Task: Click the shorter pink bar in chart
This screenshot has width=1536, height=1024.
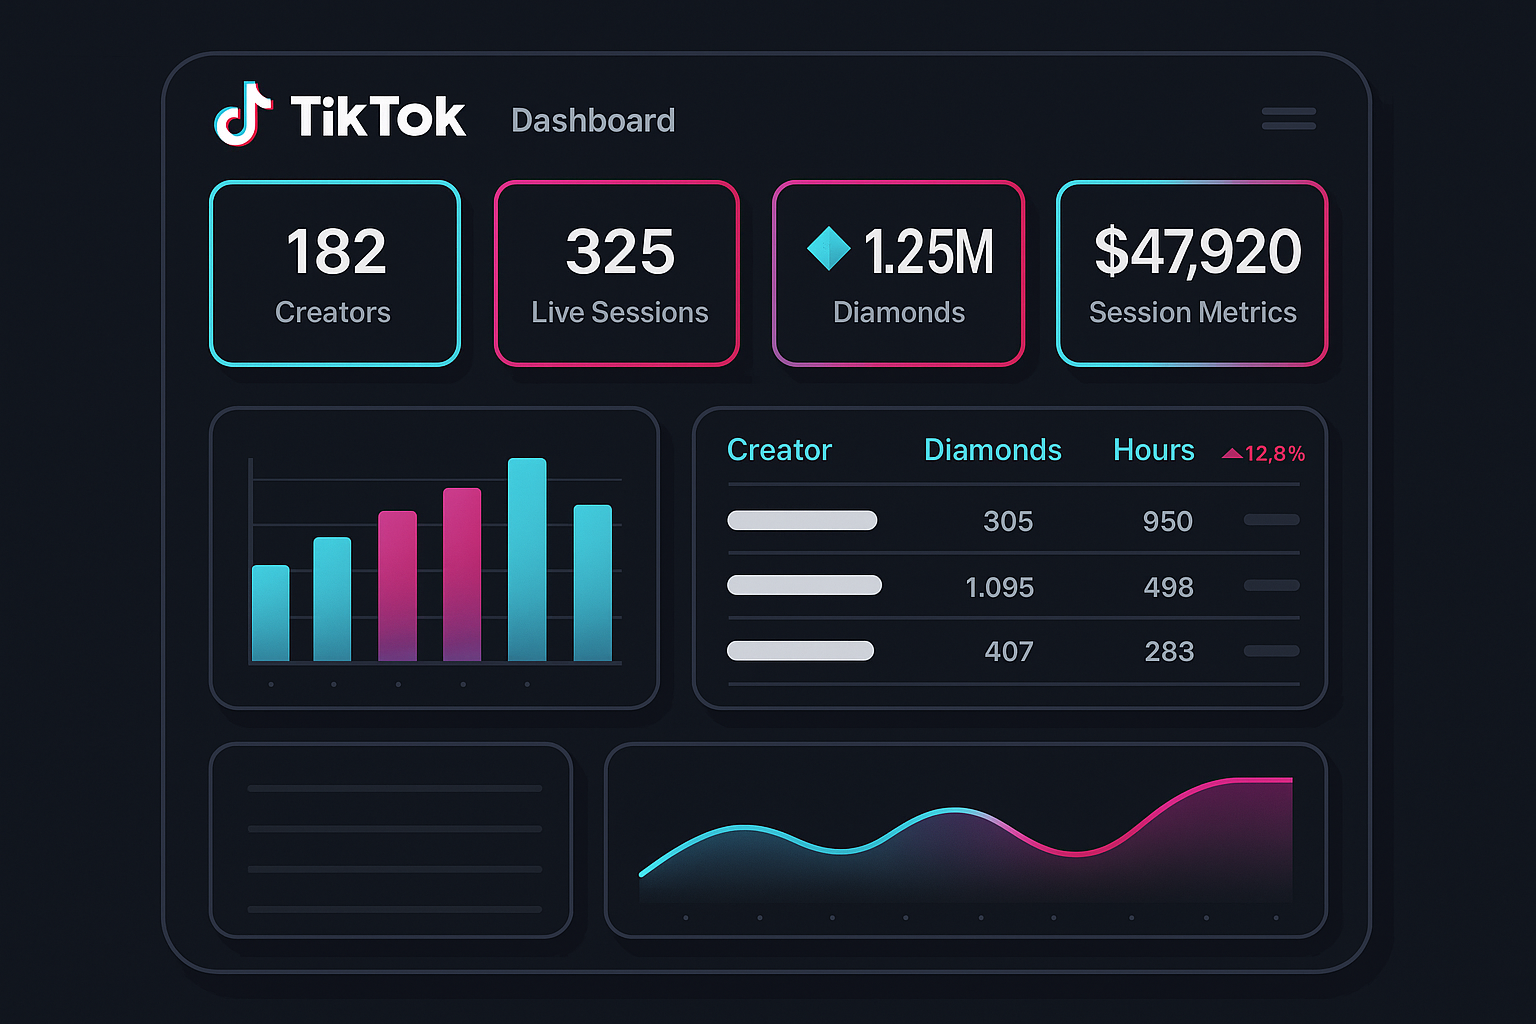Action: pos(397,586)
